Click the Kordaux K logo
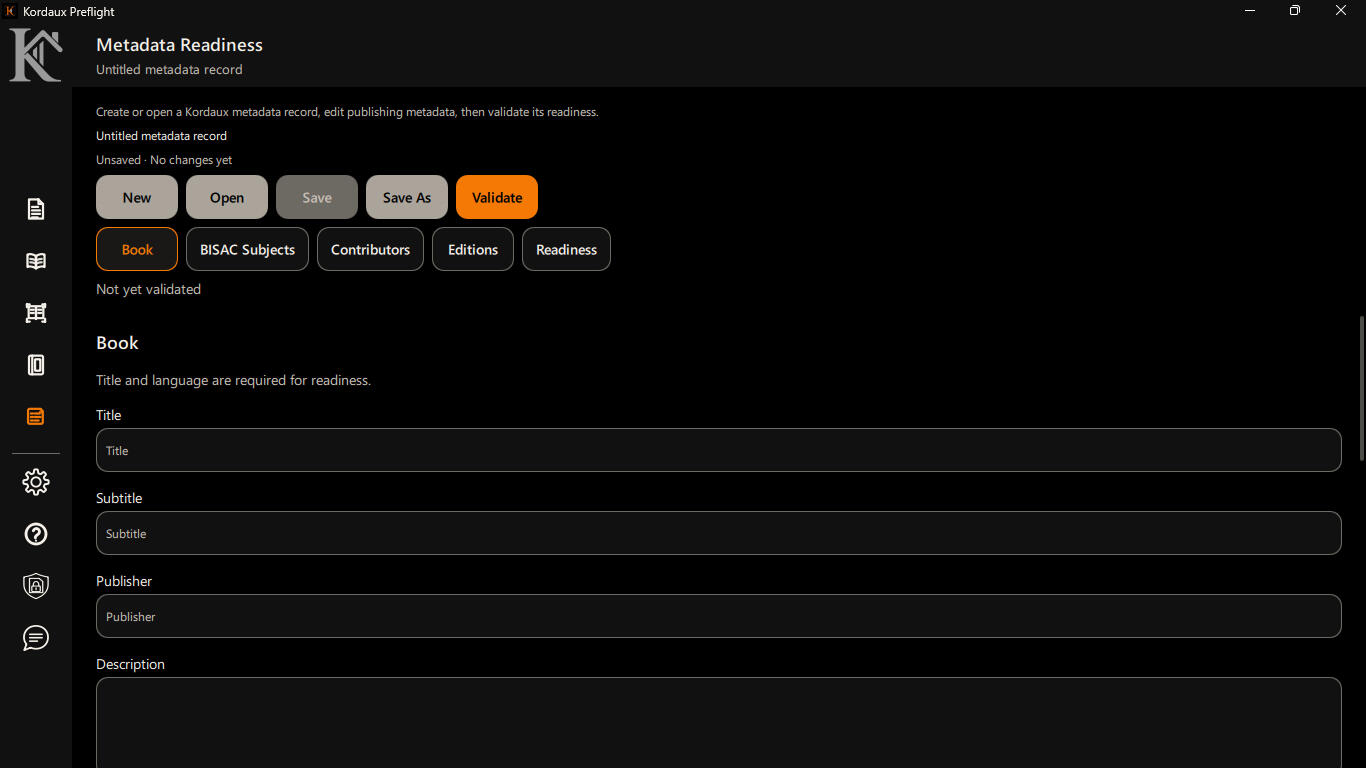 36,54
